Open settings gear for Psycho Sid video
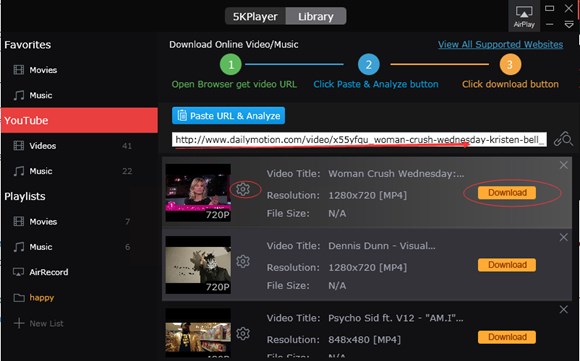 click(243, 334)
